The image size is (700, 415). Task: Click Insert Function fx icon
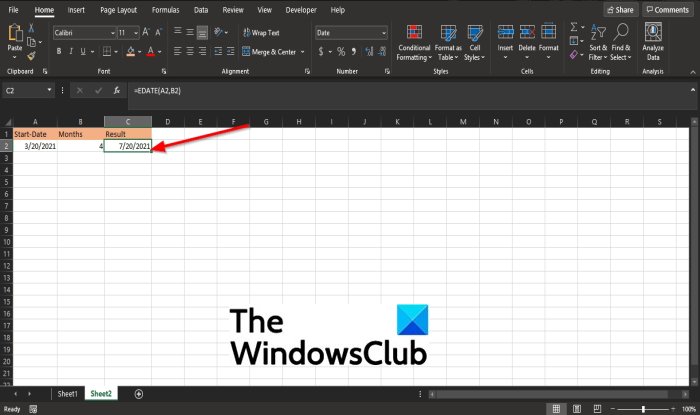[x=117, y=91]
